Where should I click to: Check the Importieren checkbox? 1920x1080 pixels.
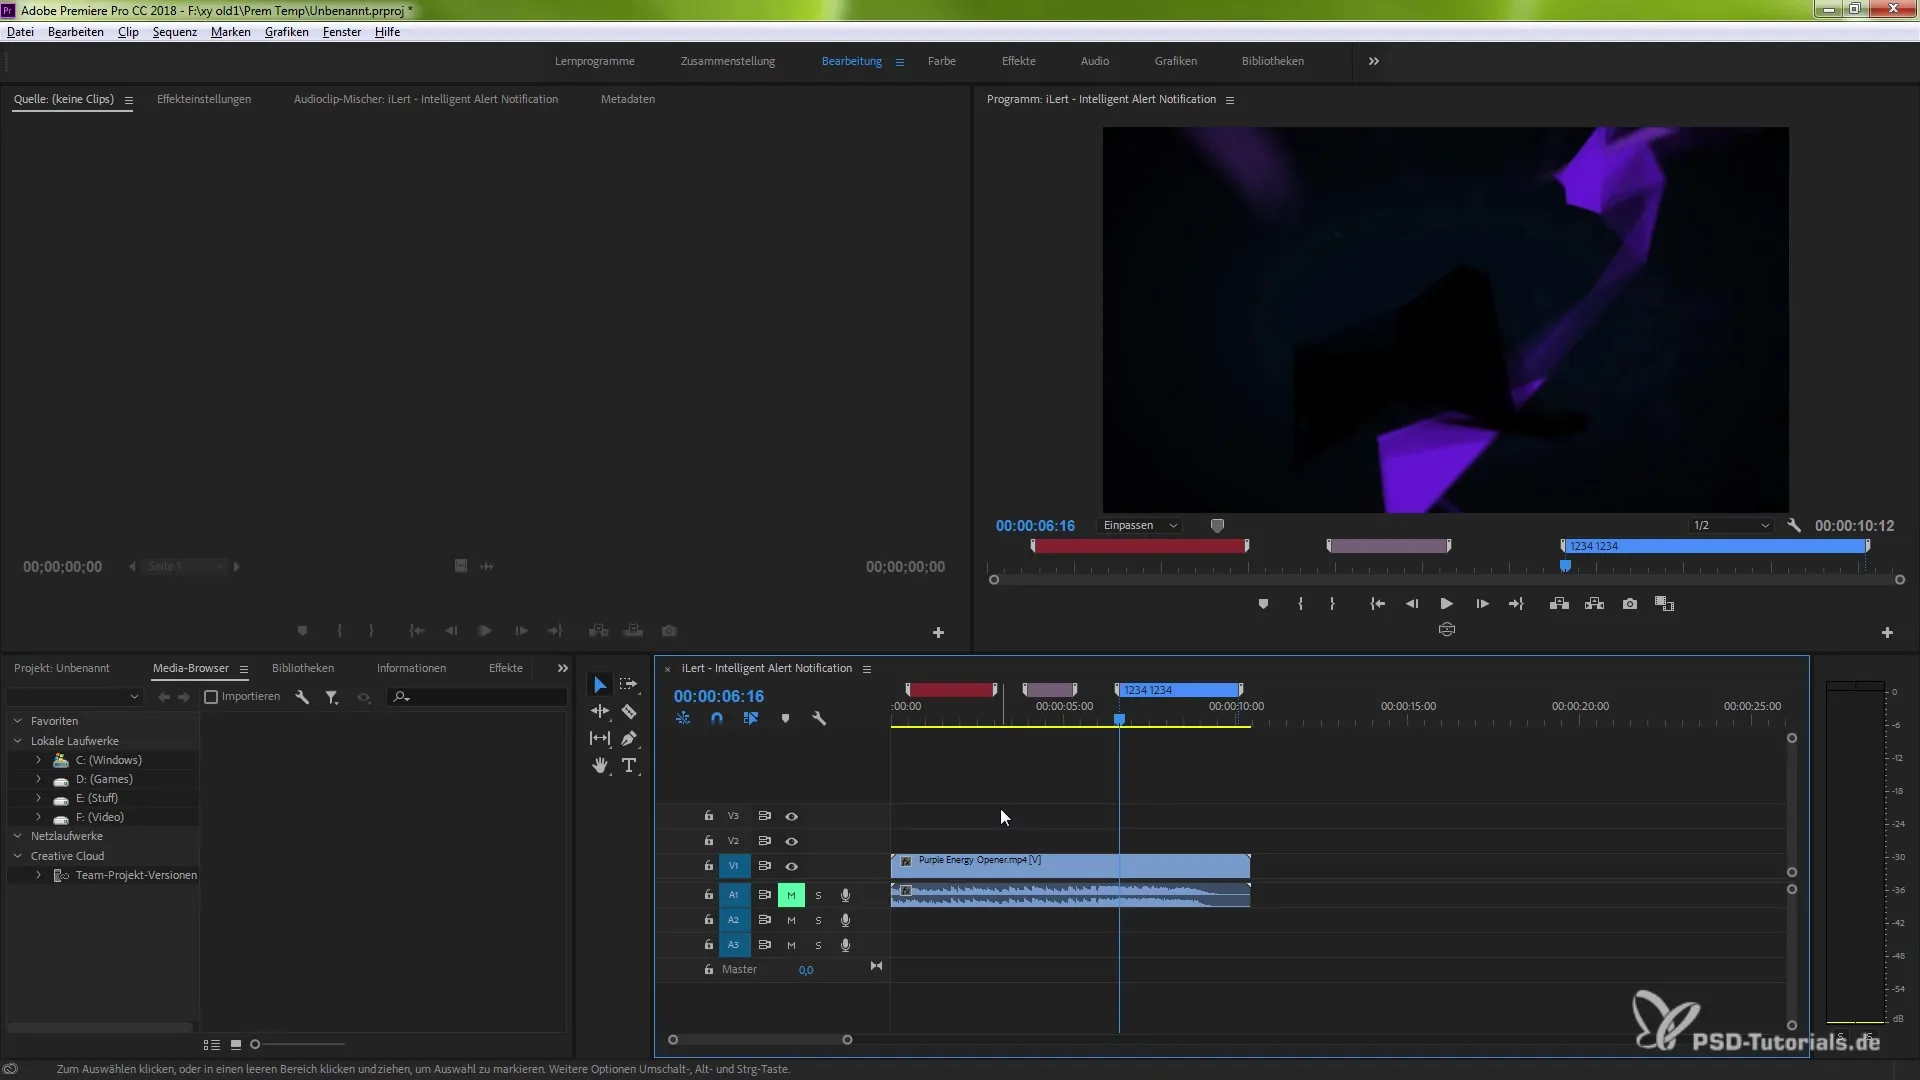pos(211,697)
